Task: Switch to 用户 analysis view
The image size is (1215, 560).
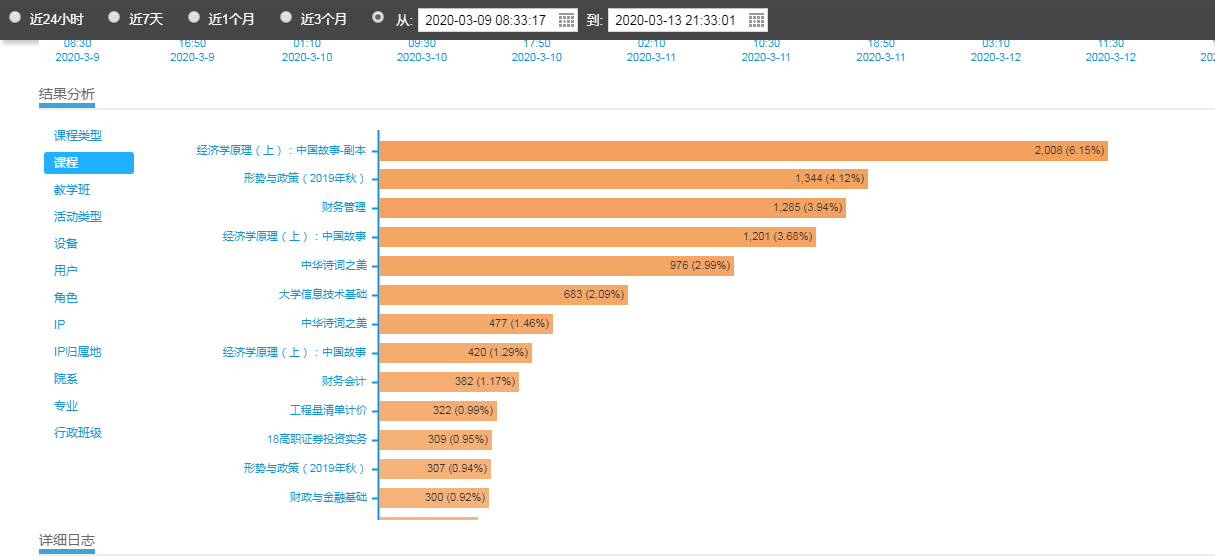Action: pos(66,270)
